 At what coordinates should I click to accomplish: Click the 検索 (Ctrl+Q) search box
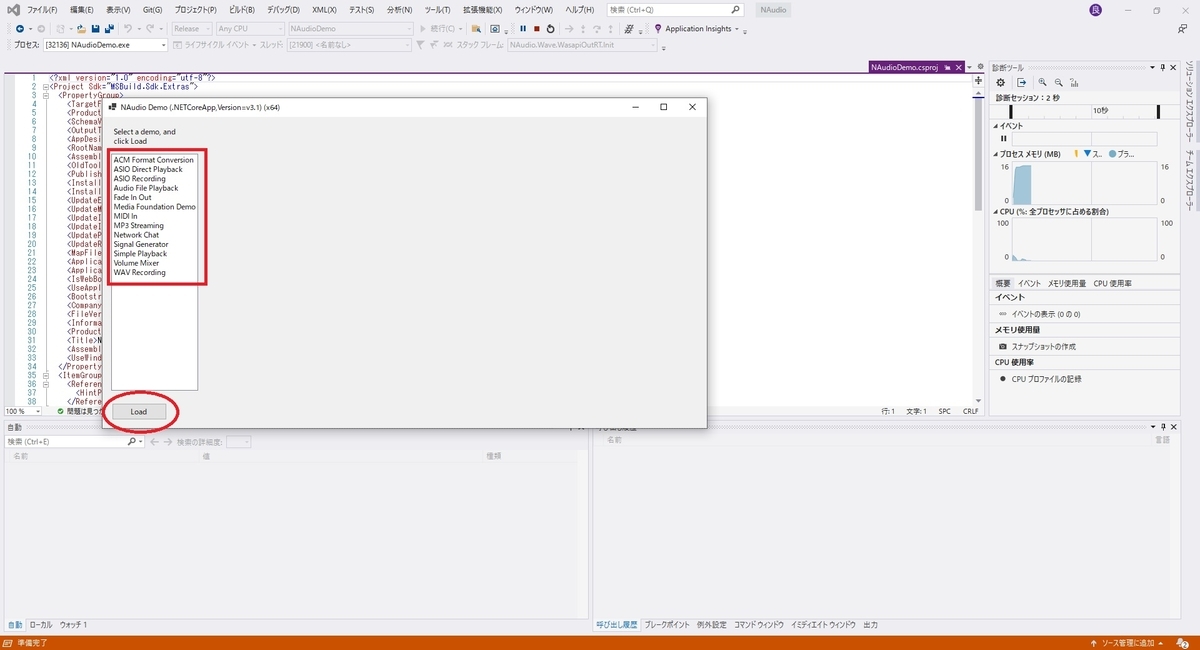point(676,9)
